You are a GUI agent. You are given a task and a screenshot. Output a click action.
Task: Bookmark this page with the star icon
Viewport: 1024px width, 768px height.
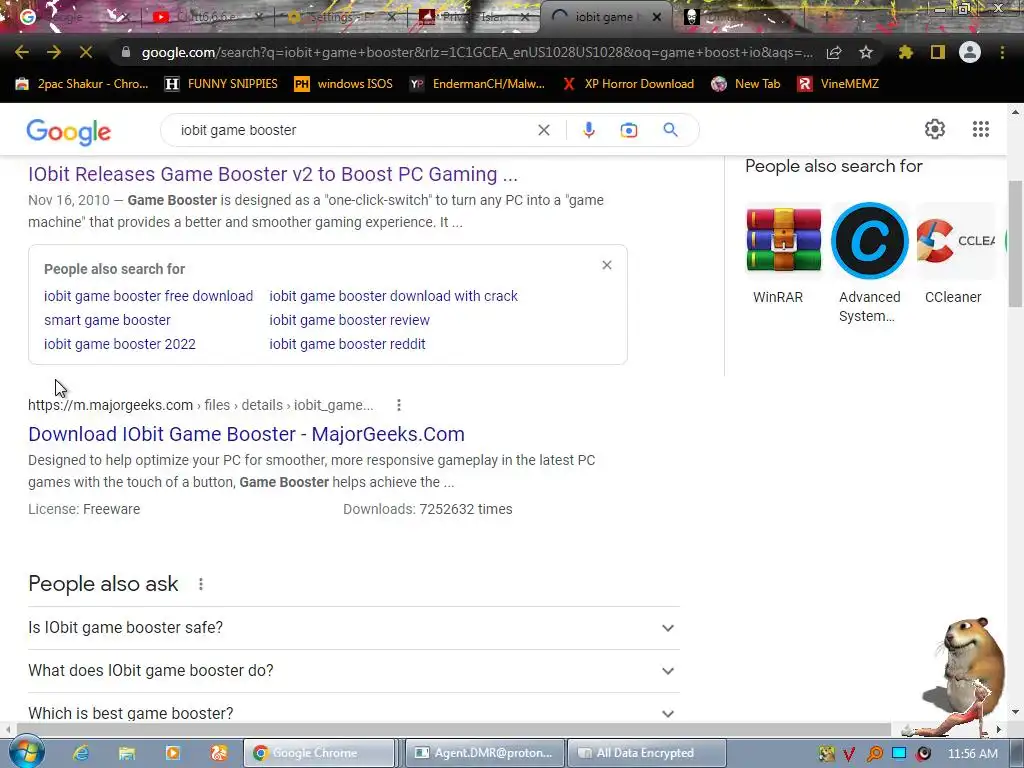click(x=866, y=52)
